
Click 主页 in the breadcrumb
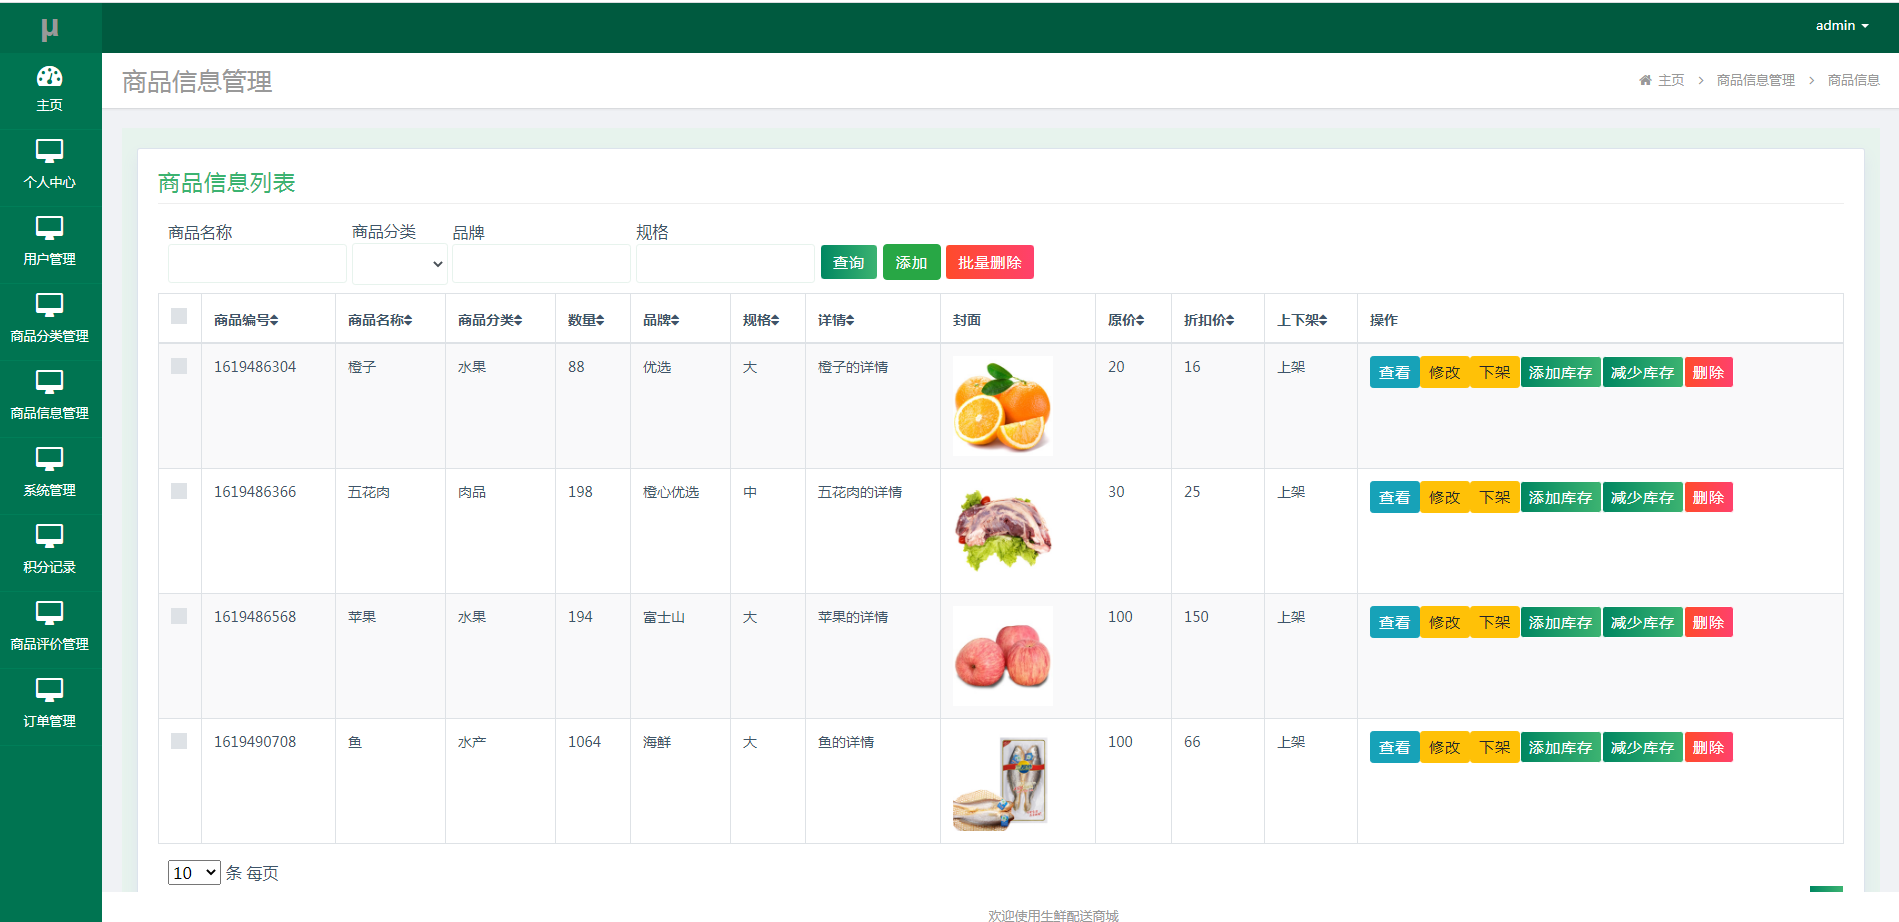[1671, 80]
